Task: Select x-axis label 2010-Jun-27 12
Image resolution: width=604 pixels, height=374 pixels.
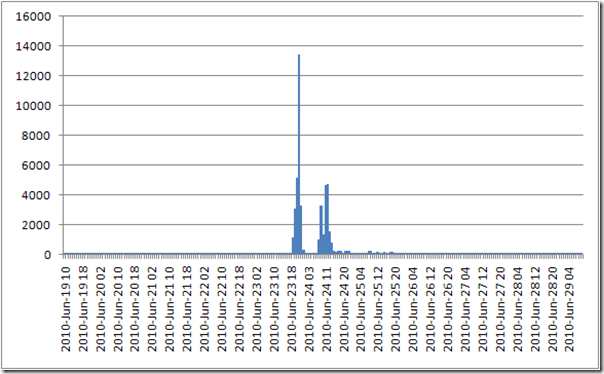Action: click(483, 309)
